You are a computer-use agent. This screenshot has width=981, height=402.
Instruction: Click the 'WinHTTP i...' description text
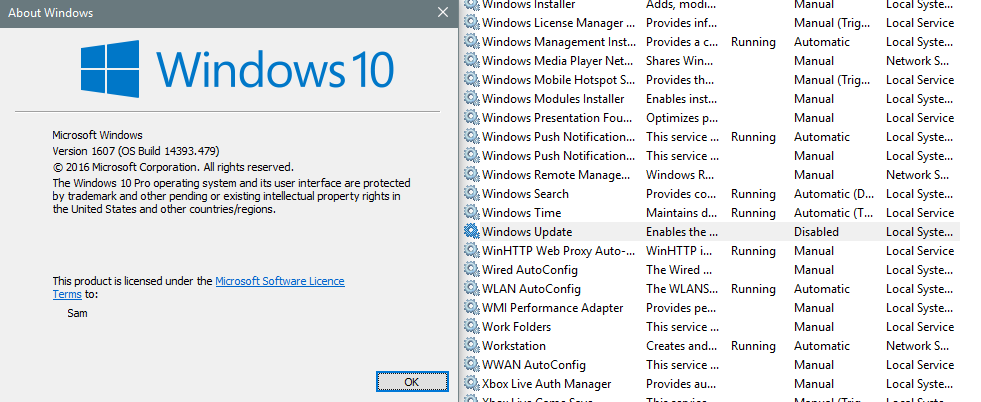(x=679, y=251)
